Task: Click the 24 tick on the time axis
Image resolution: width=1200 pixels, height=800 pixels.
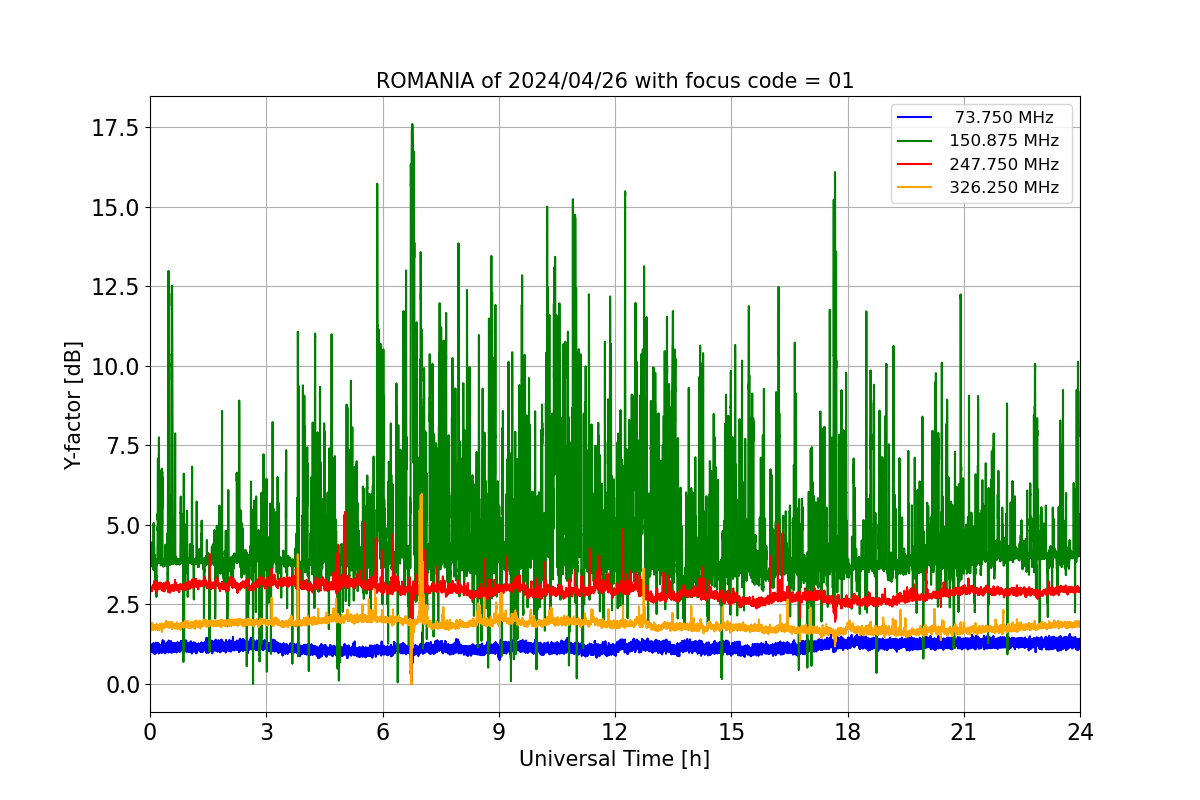Action: (1080, 732)
